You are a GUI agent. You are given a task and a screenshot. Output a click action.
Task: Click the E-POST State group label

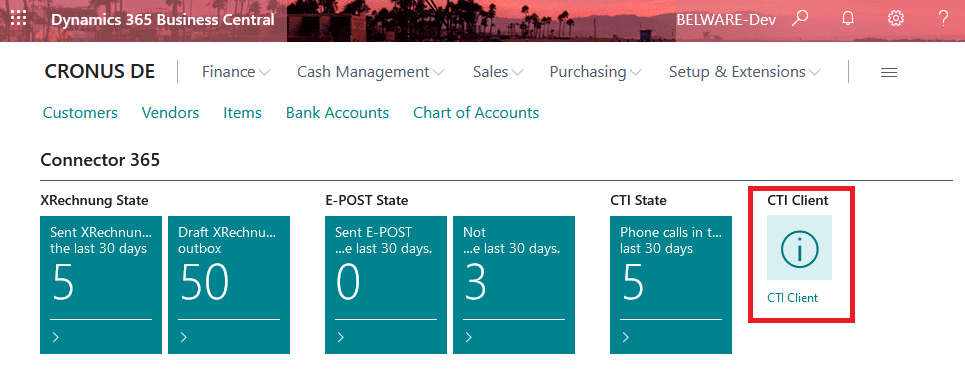(x=367, y=201)
